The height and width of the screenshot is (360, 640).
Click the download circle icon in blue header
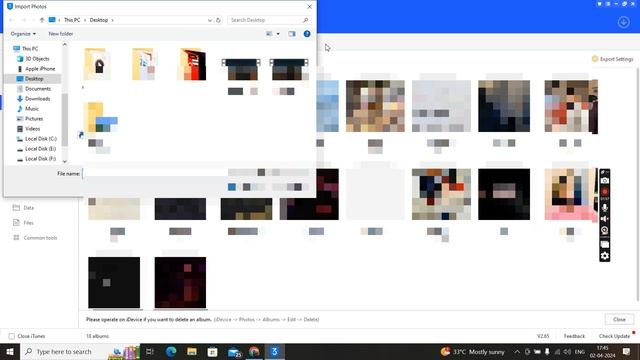pos(623,22)
